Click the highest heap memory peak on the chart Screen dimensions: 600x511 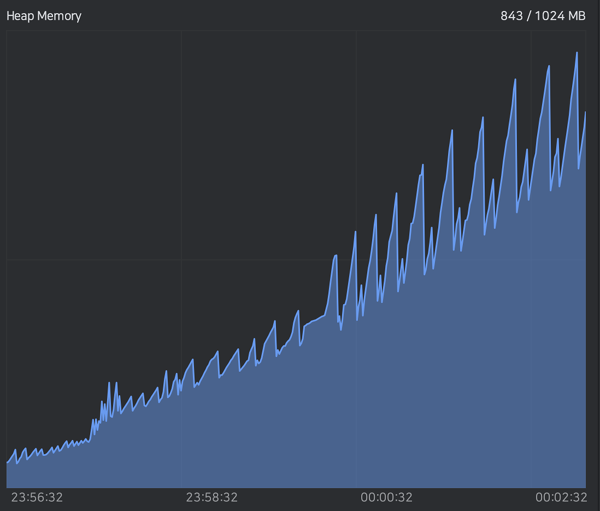[577, 53]
